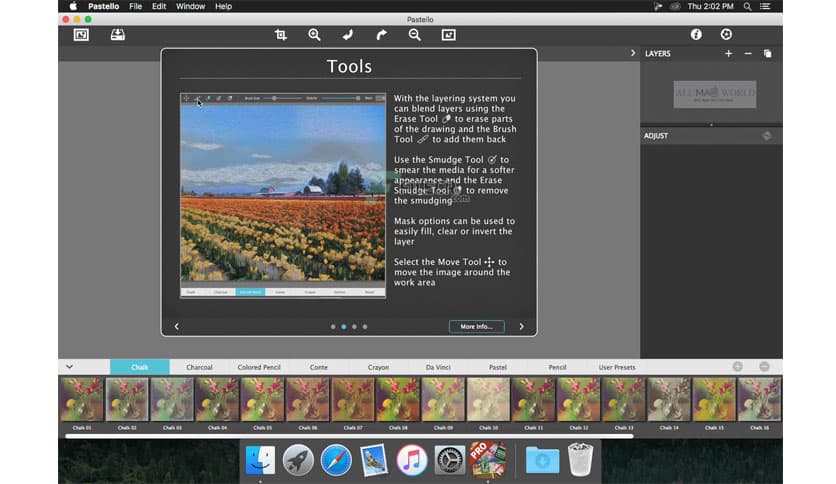836x484 pixels.
Task: Select the second tutorial page dot
Action: [344, 327]
